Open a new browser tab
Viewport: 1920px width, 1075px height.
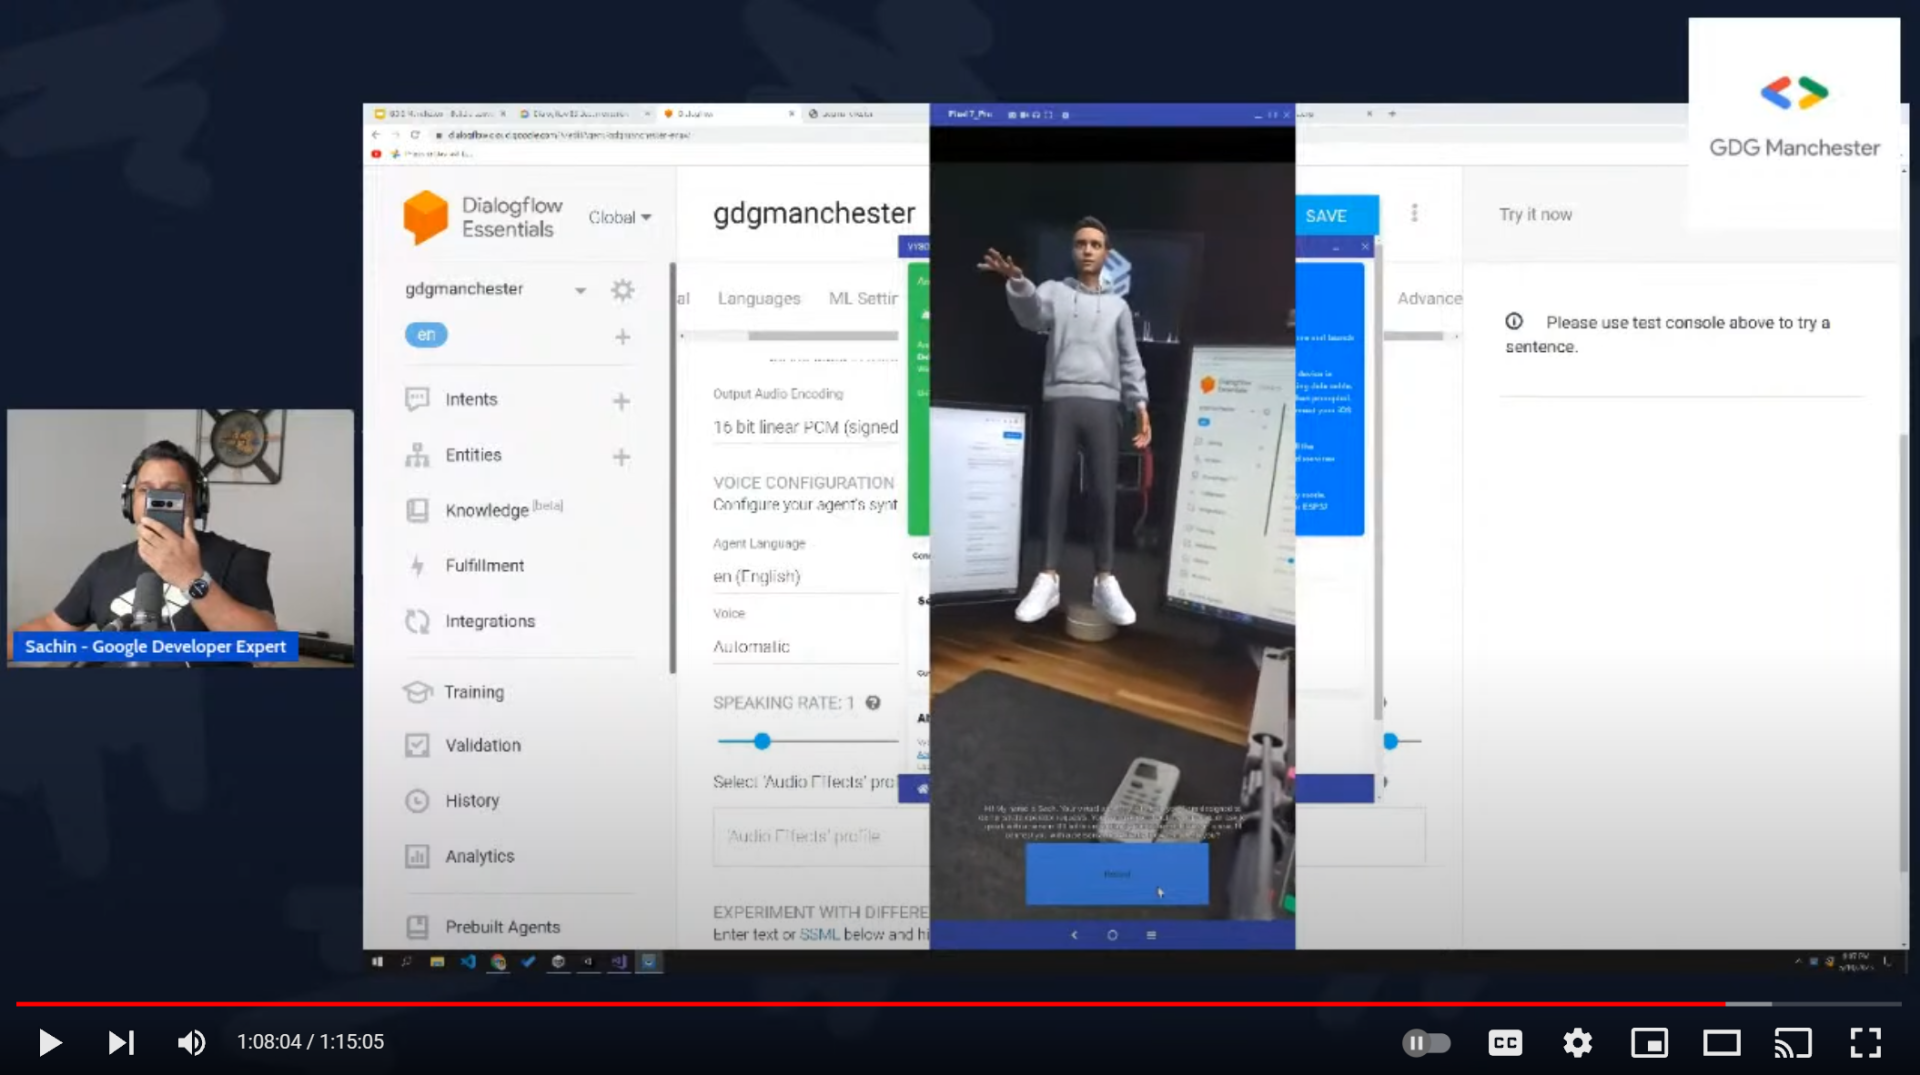1392,114
